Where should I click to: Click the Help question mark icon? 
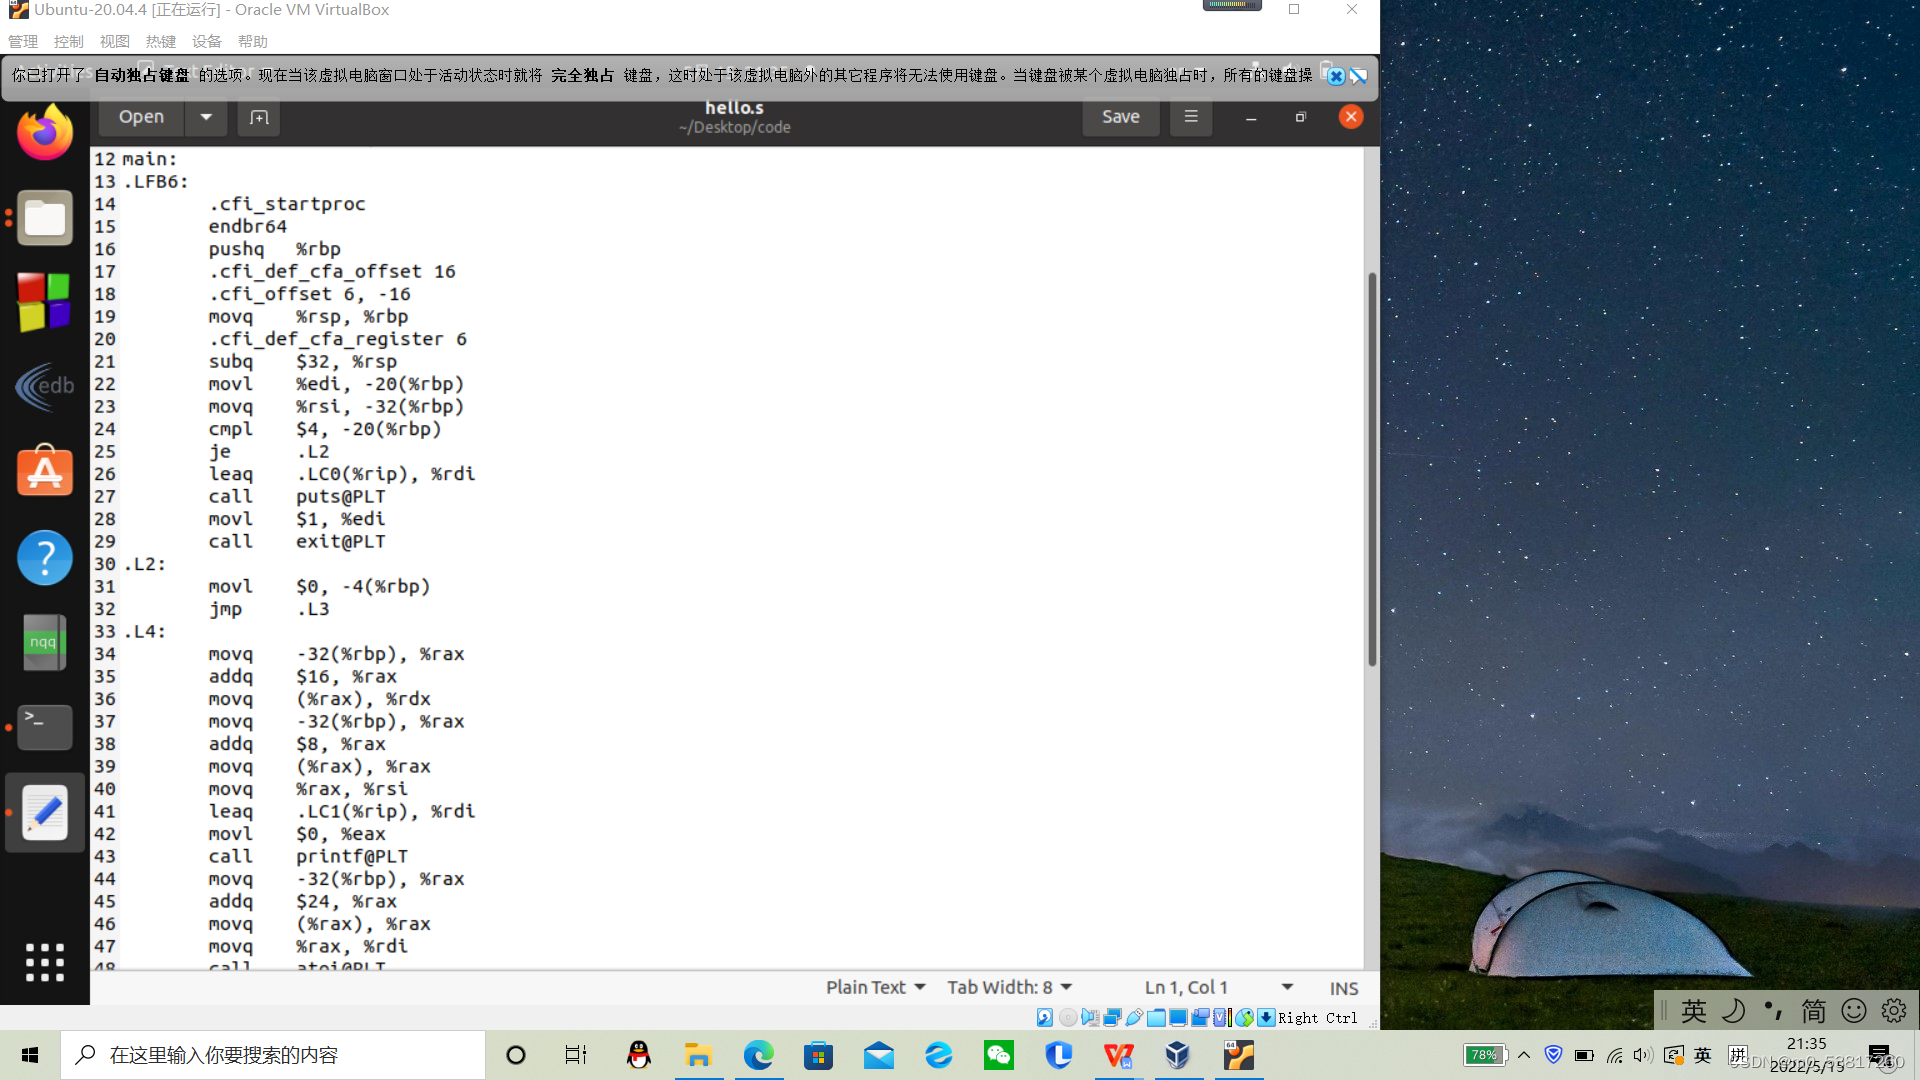point(45,557)
